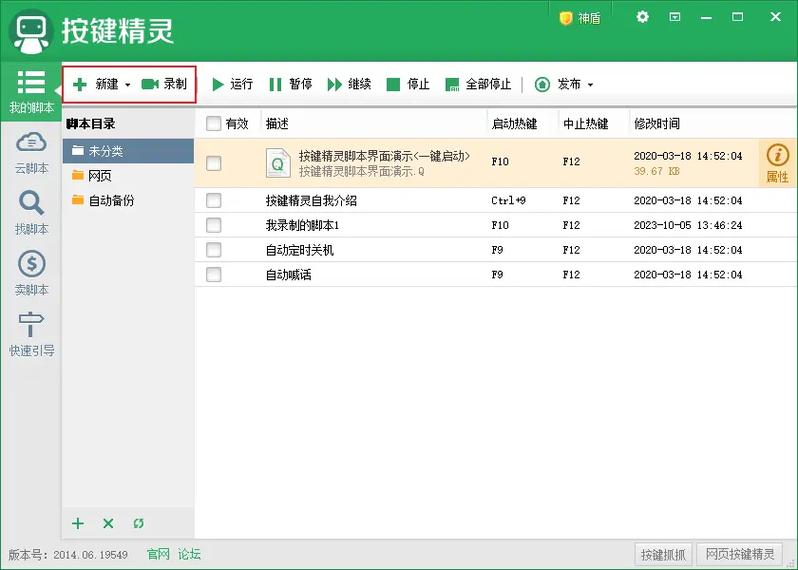Select the 我录制的脚本1 script row
This screenshot has height=570, width=798.
(x=496, y=225)
